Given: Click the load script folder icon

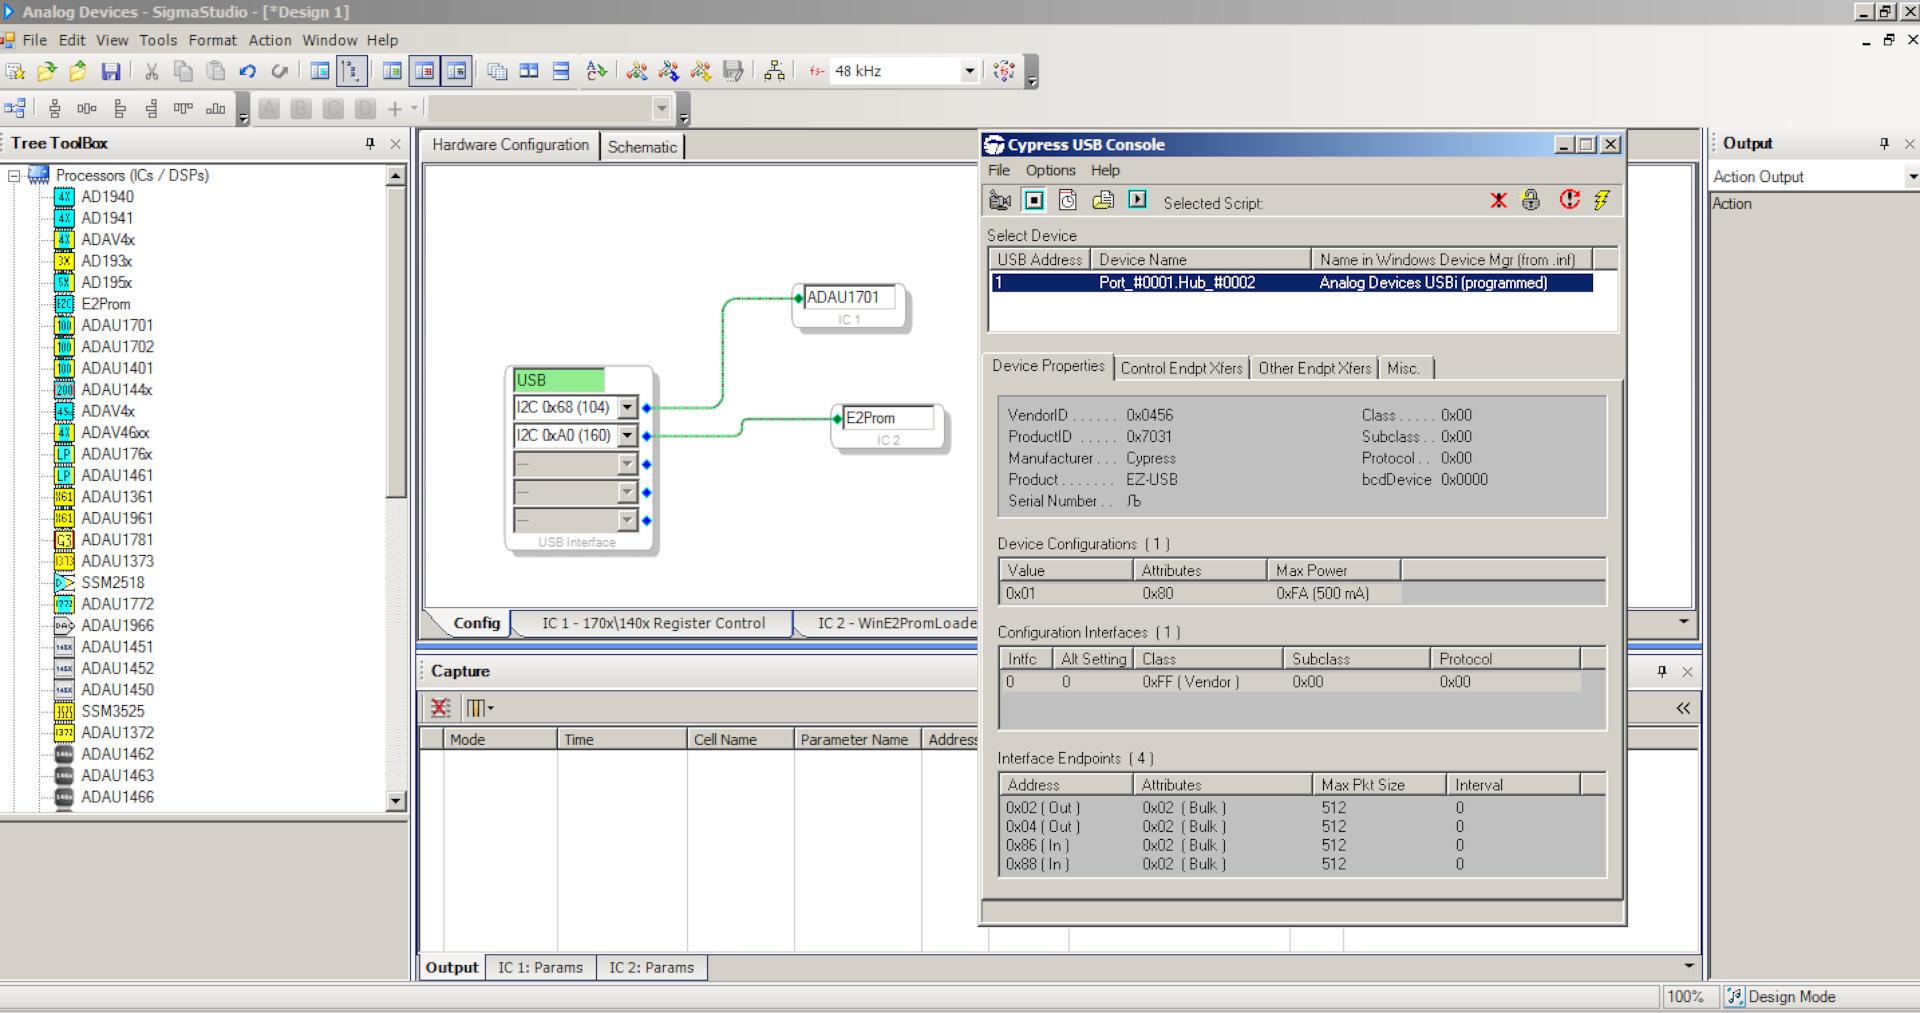Looking at the screenshot, I should 1103,200.
